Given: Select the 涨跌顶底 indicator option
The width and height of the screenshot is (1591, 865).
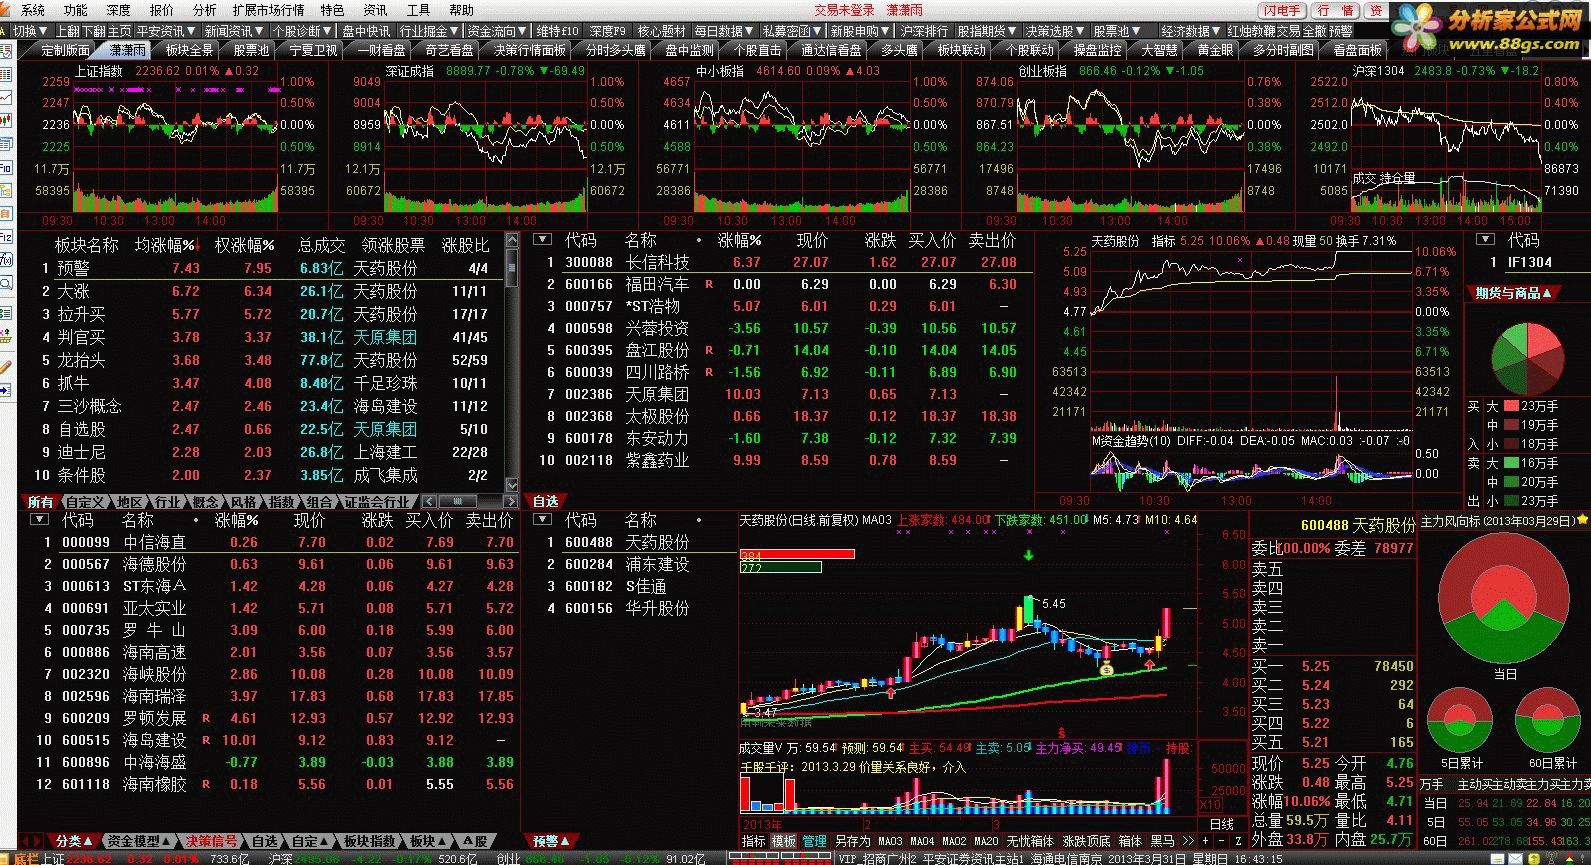Looking at the screenshot, I should click(1086, 841).
